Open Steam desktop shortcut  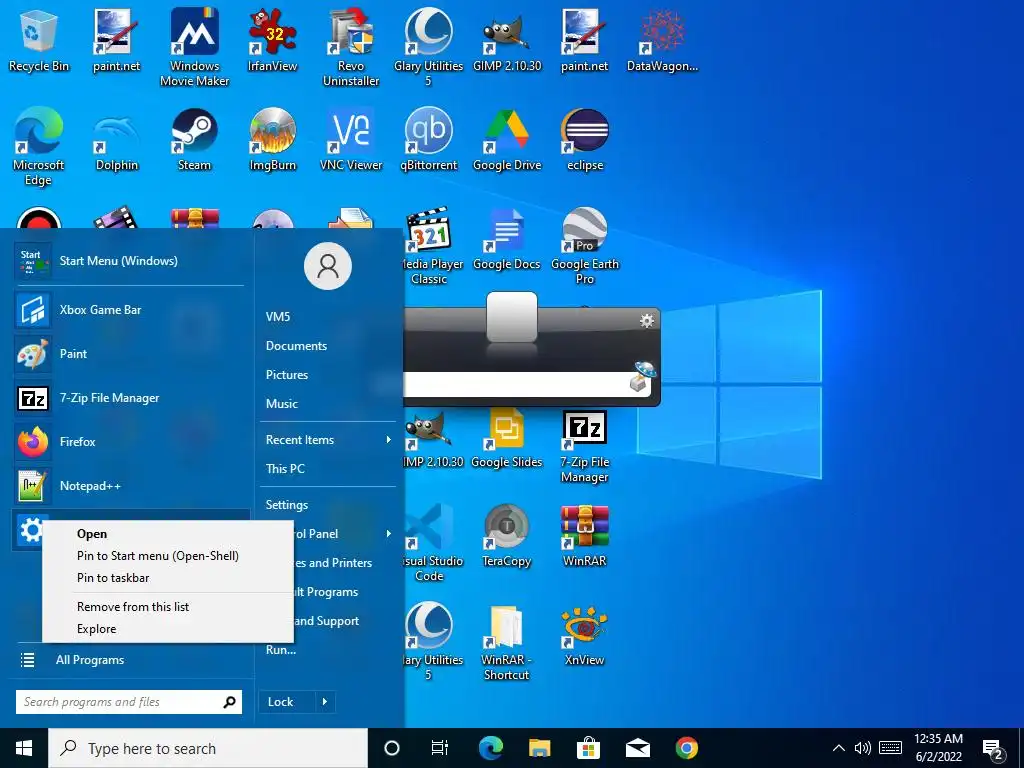coord(195,140)
